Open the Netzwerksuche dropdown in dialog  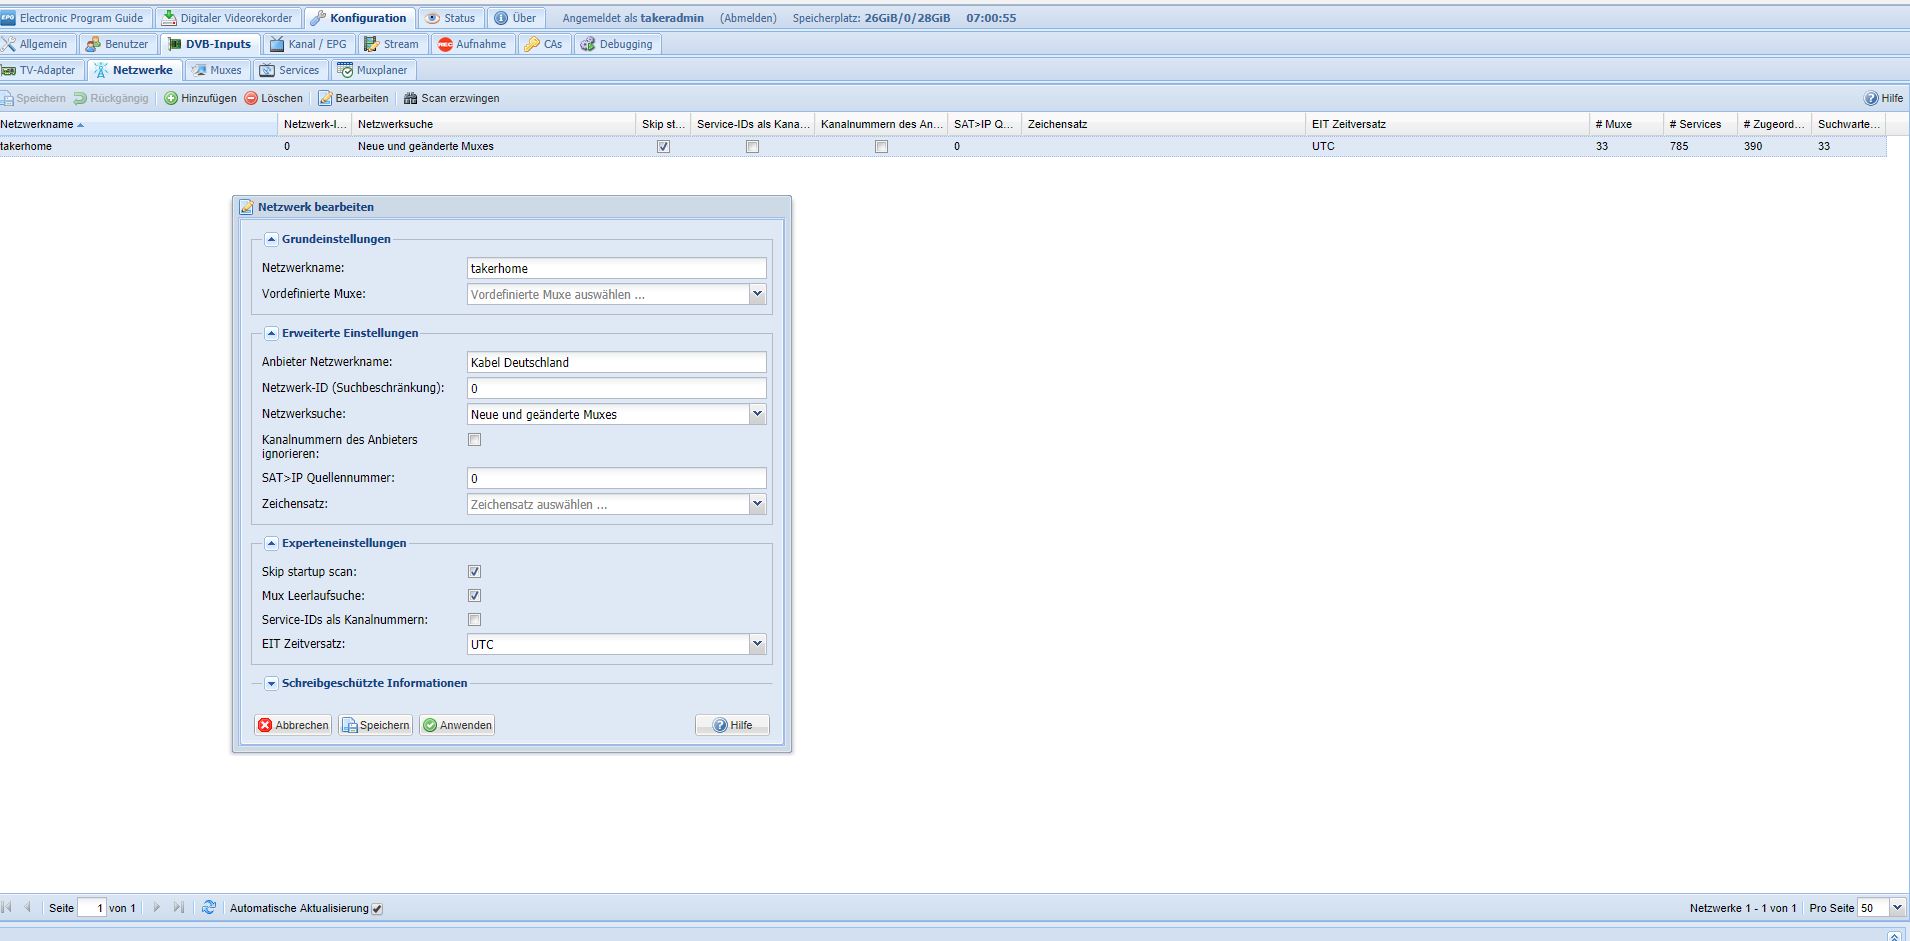[757, 414]
